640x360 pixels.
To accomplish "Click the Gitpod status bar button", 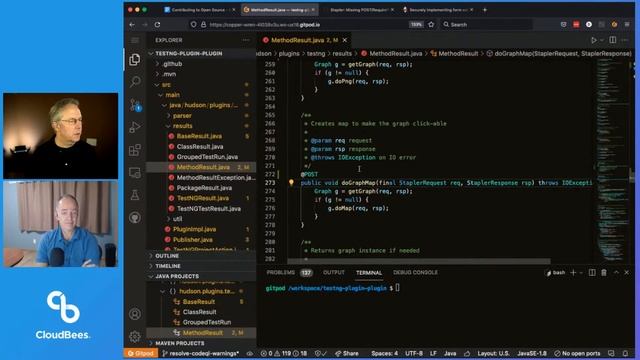I will click(x=140, y=353).
